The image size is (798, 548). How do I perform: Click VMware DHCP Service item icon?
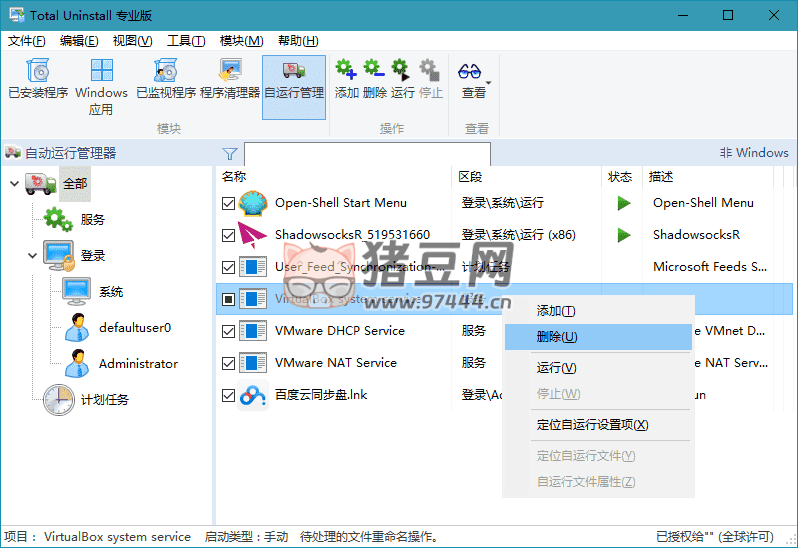[253, 331]
